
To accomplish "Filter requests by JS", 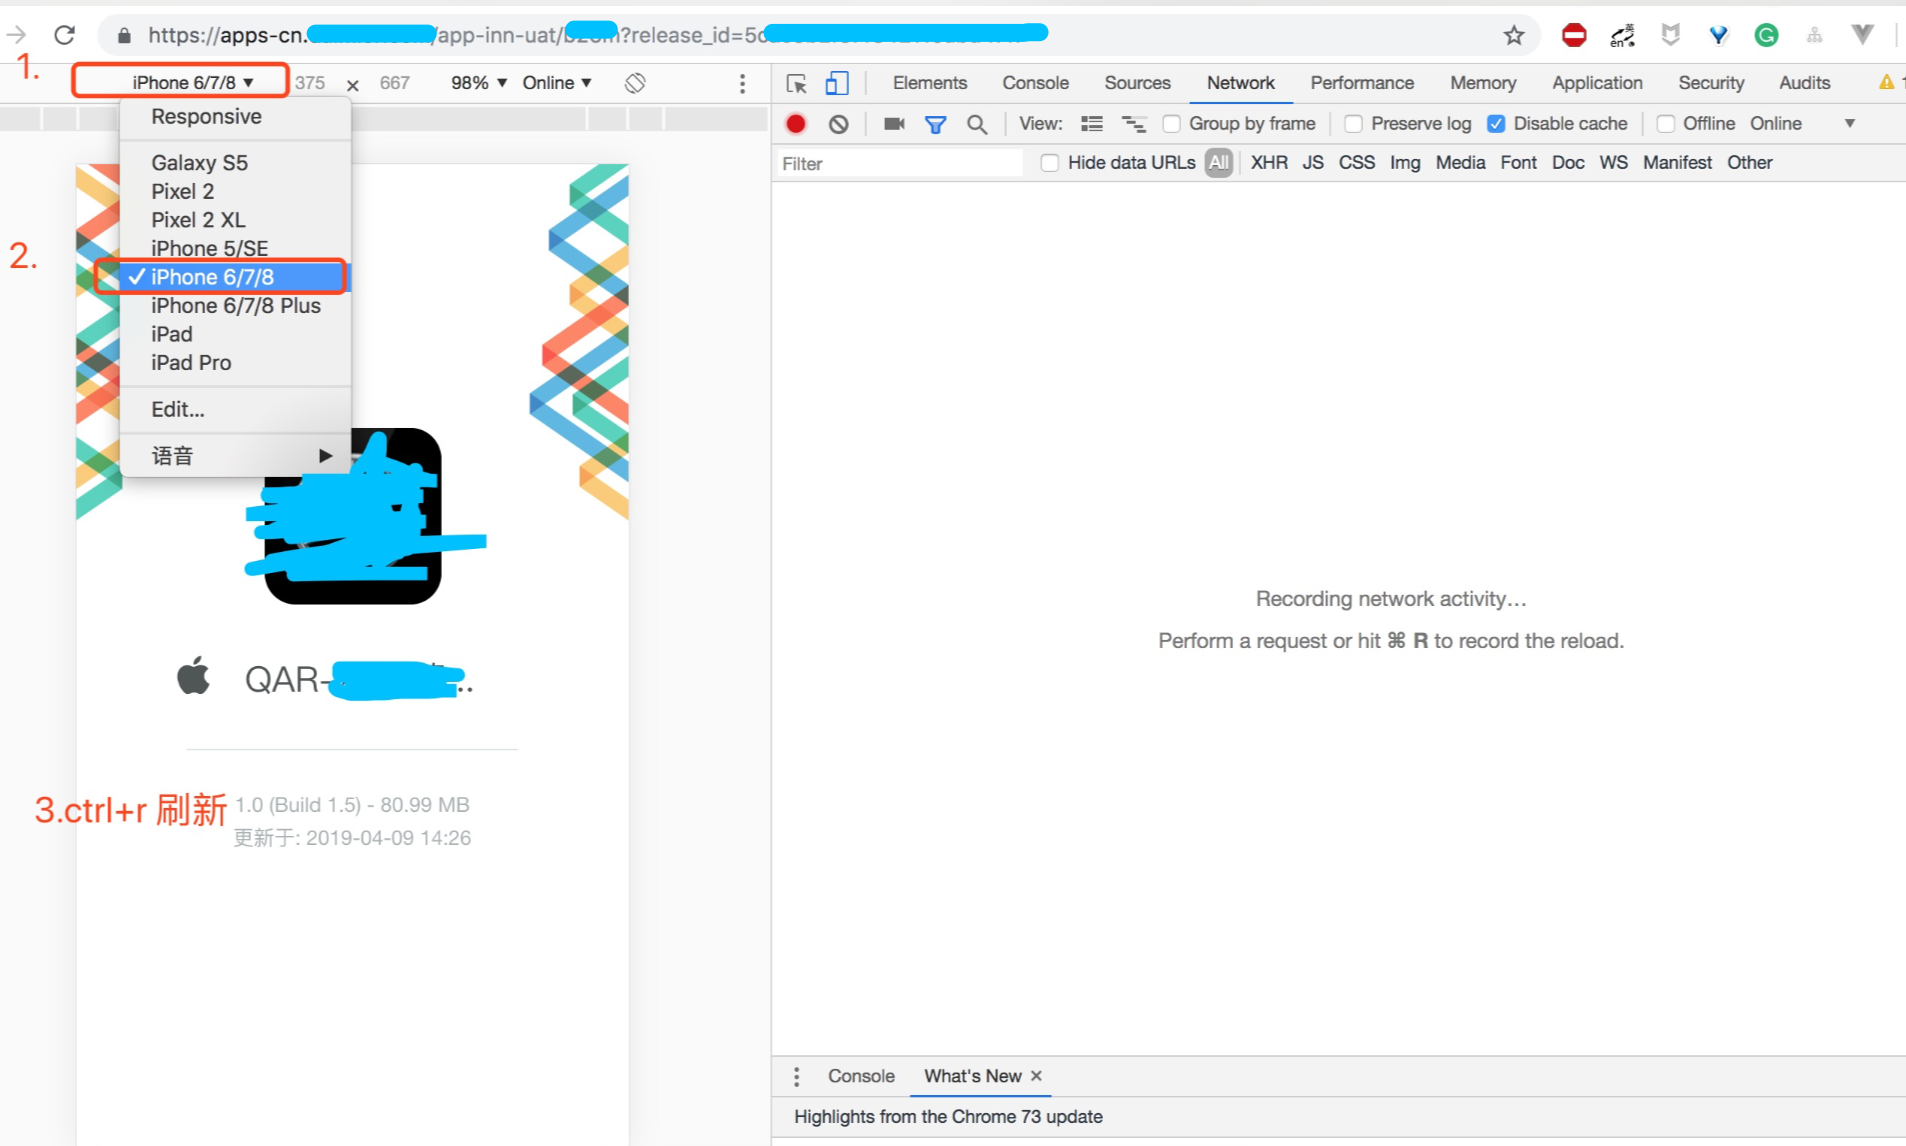I will click(1313, 163).
